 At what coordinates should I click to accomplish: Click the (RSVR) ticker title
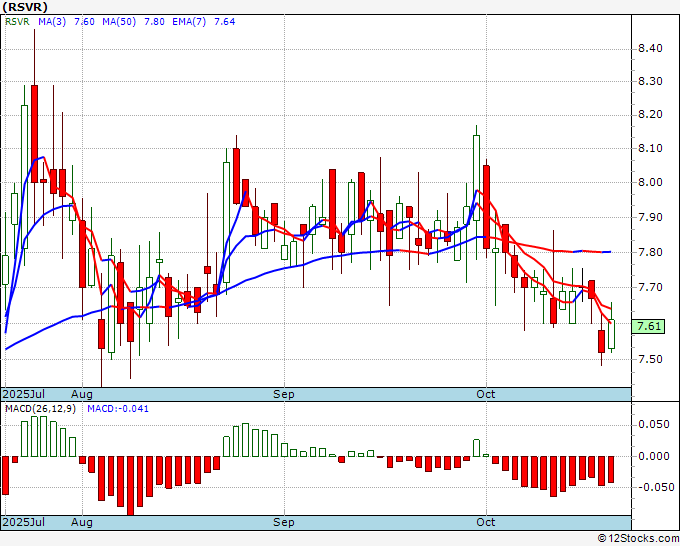[24, 6]
